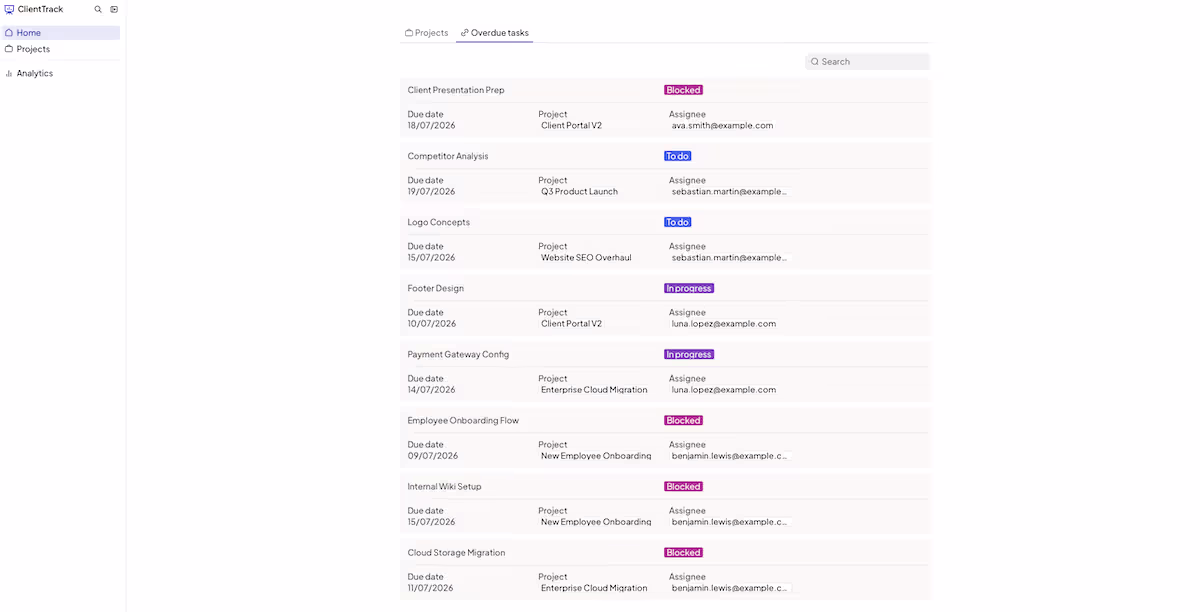Open Analytics in the sidebar
1200x612 pixels.
point(60,73)
